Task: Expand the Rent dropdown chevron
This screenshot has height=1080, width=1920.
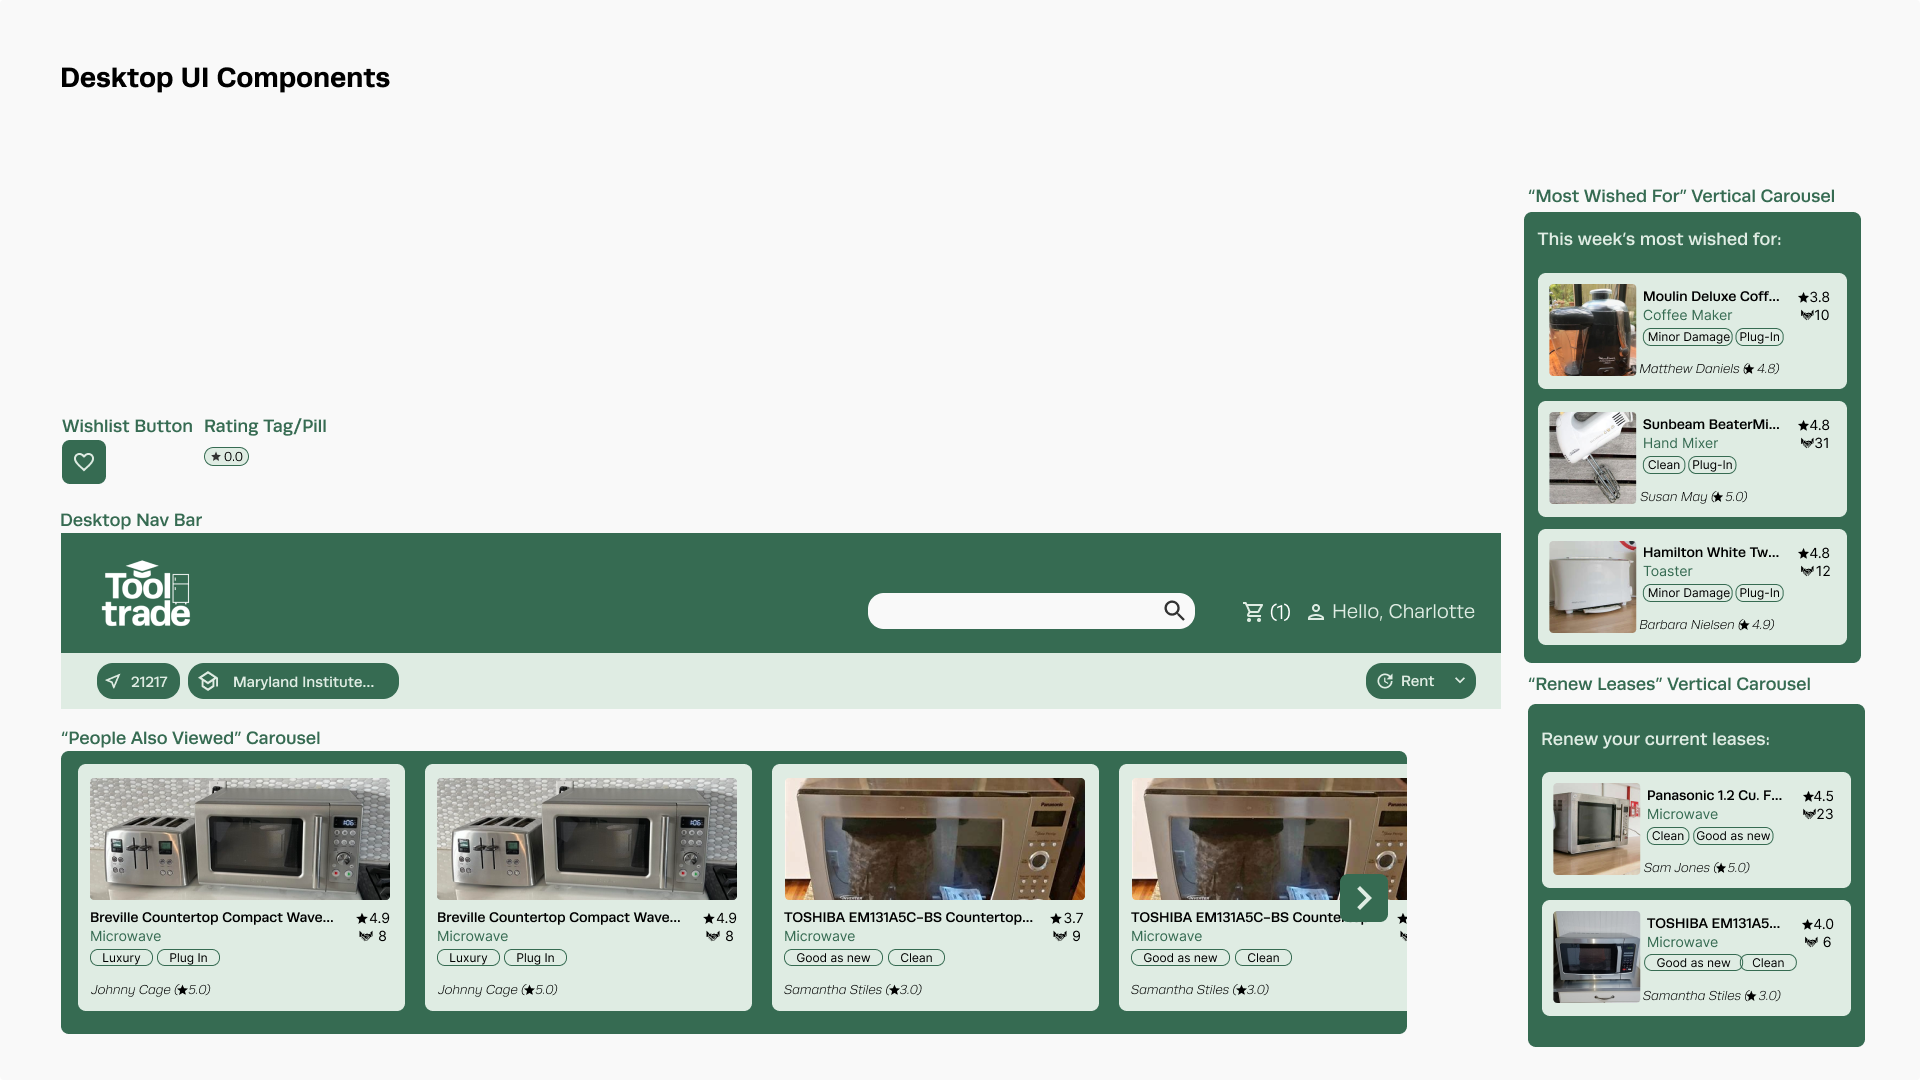Action: pyautogui.click(x=1460, y=681)
